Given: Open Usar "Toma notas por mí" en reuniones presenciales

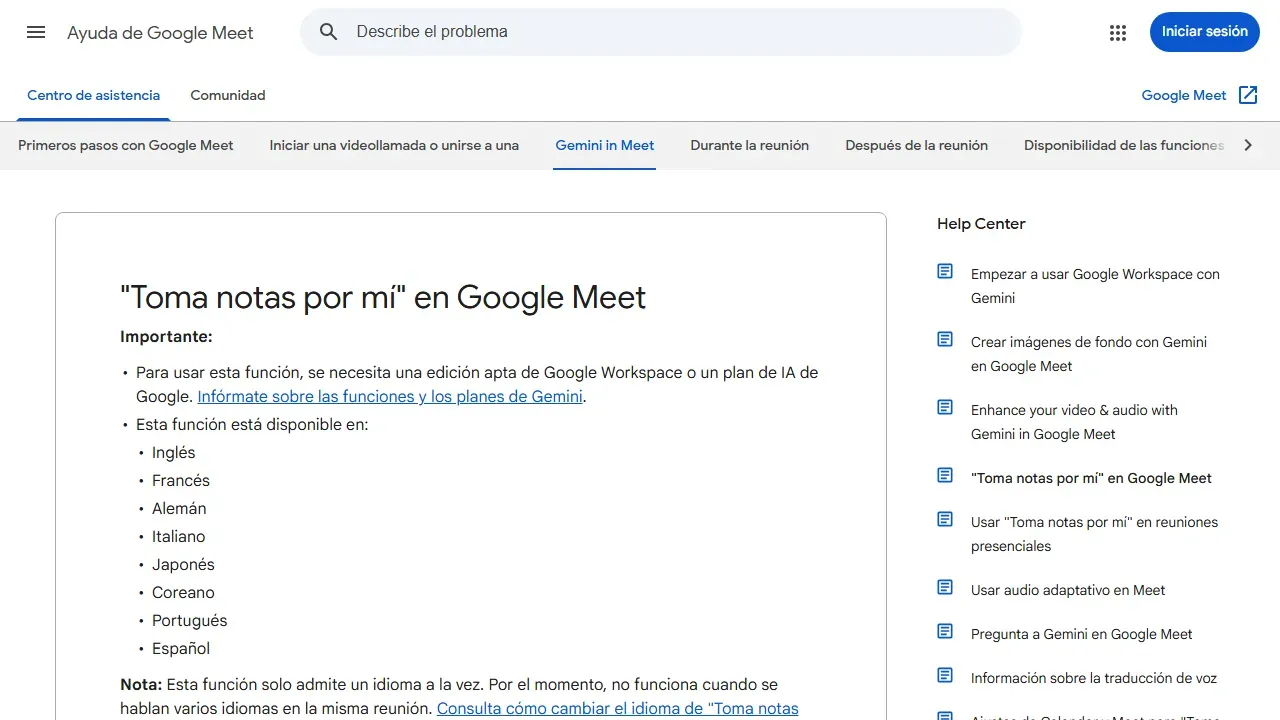Looking at the screenshot, I should click(x=1094, y=534).
